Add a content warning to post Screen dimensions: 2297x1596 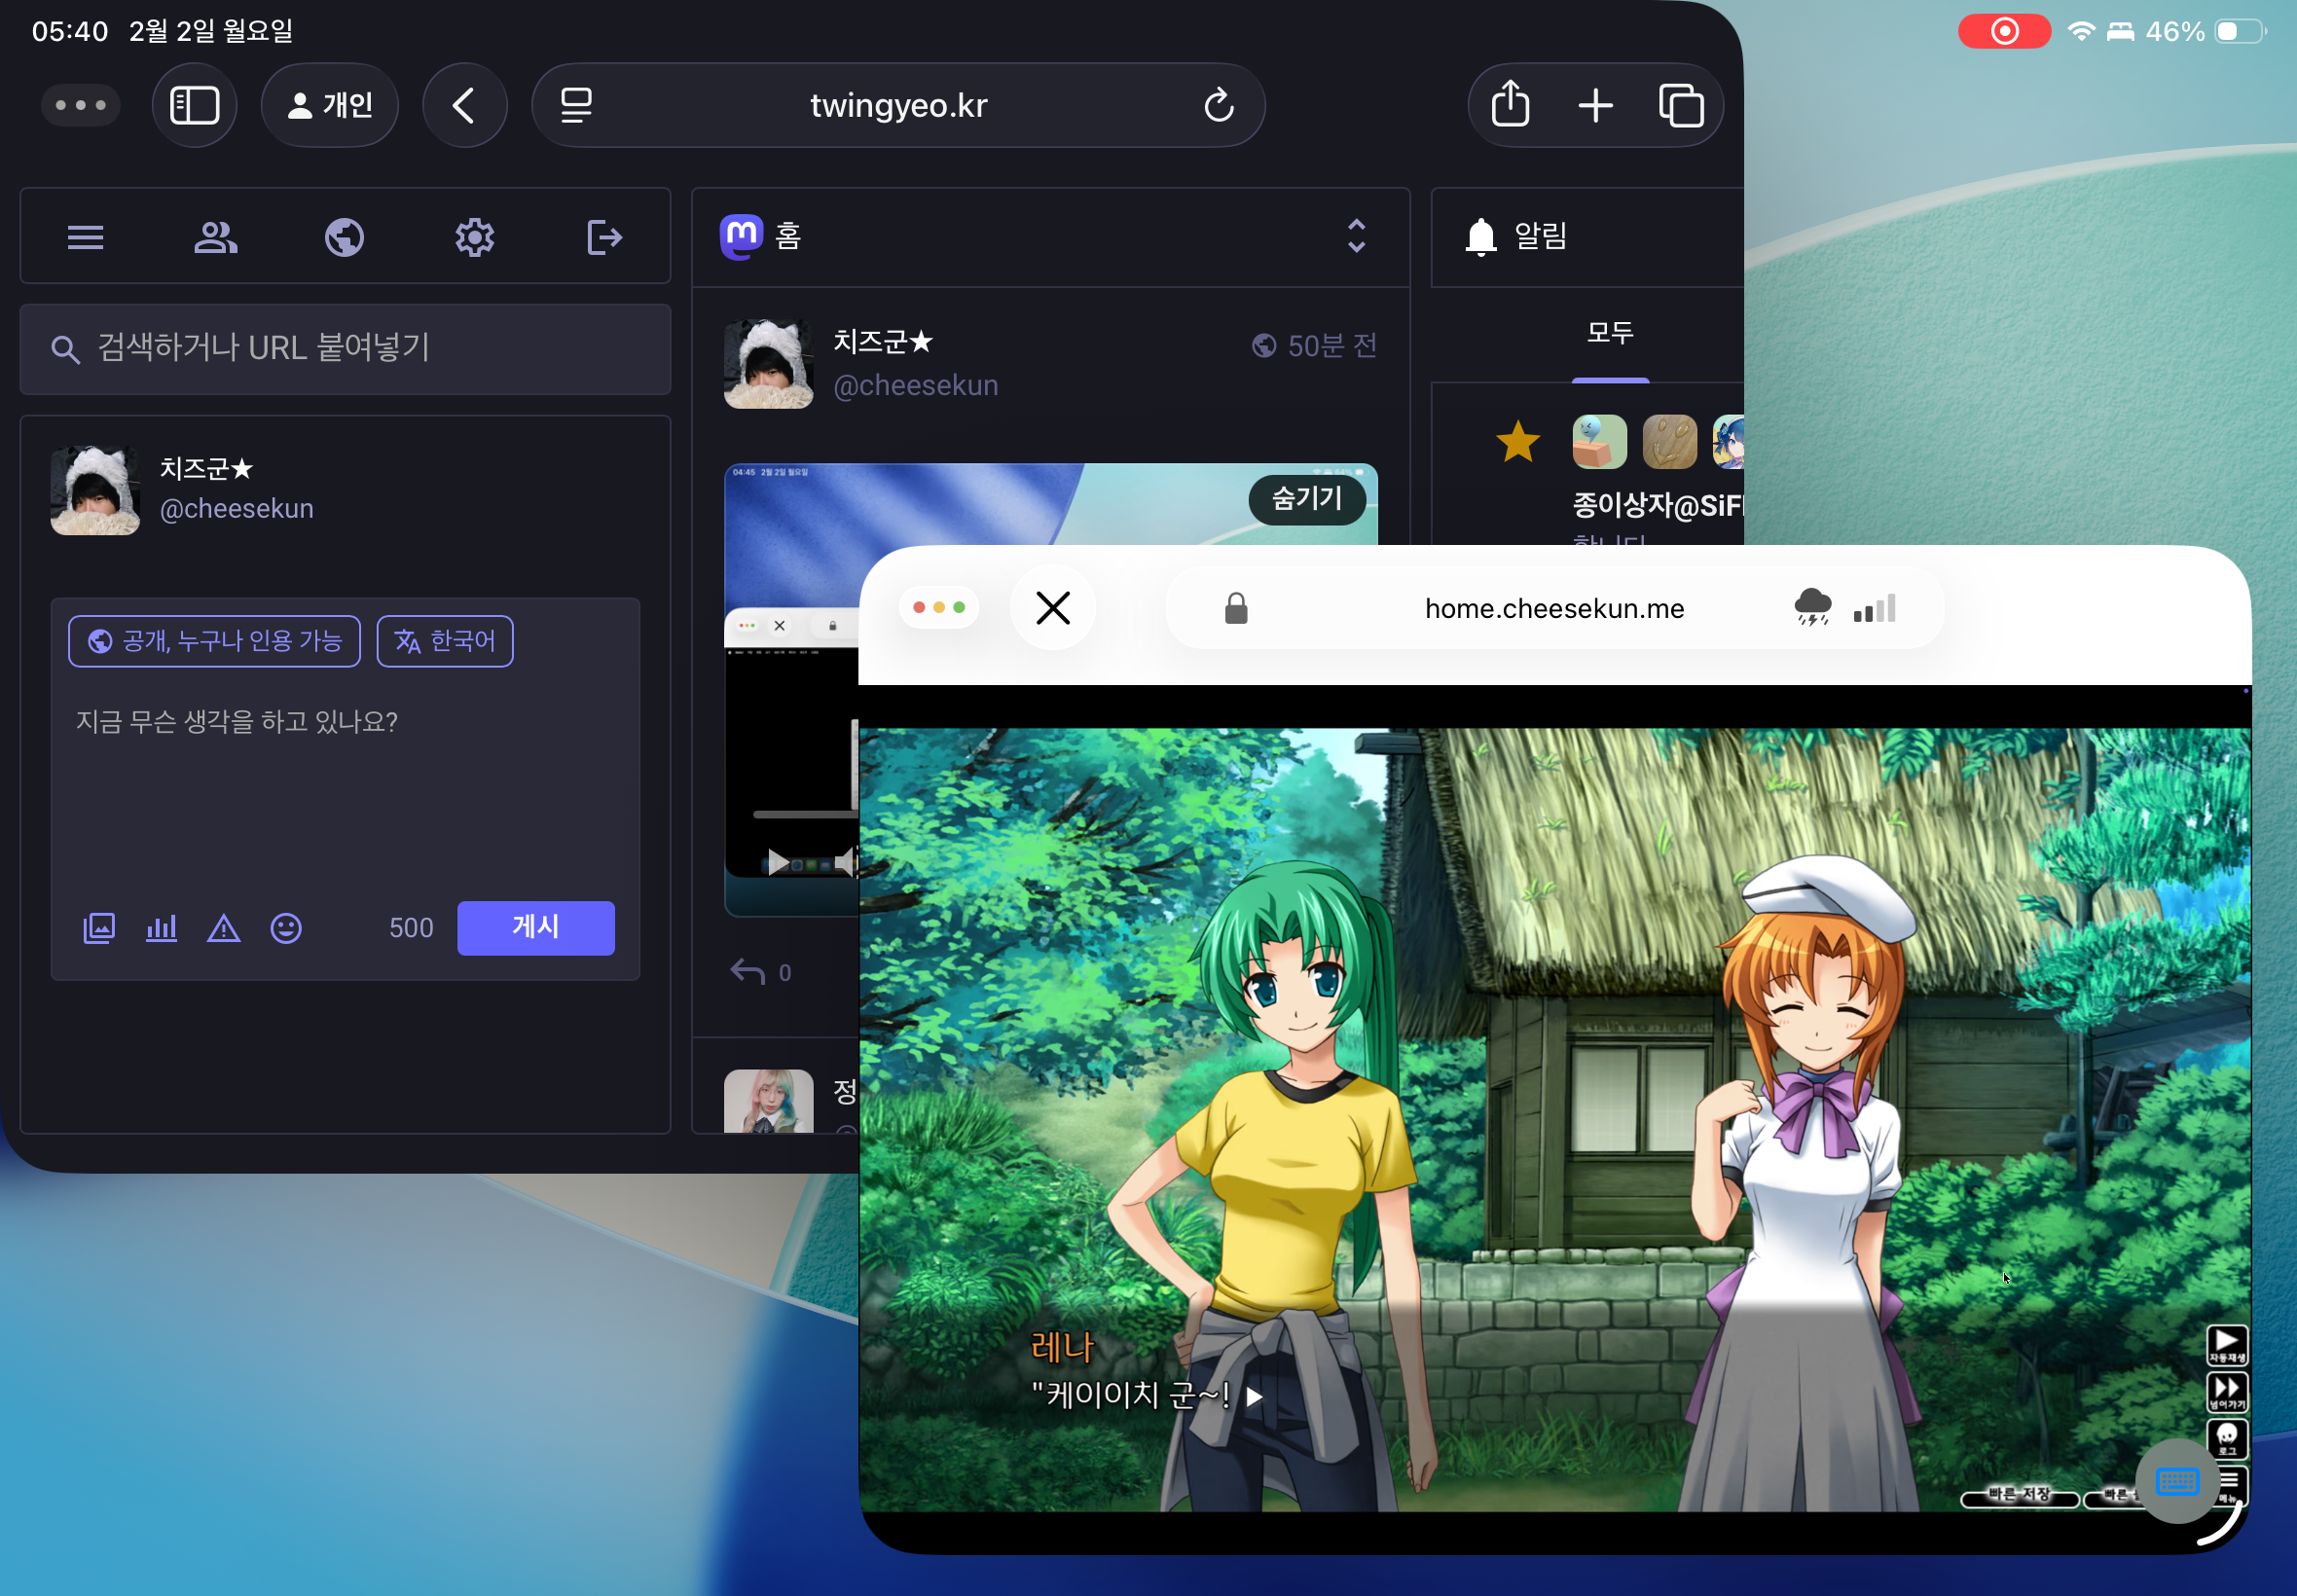coord(223,928)
